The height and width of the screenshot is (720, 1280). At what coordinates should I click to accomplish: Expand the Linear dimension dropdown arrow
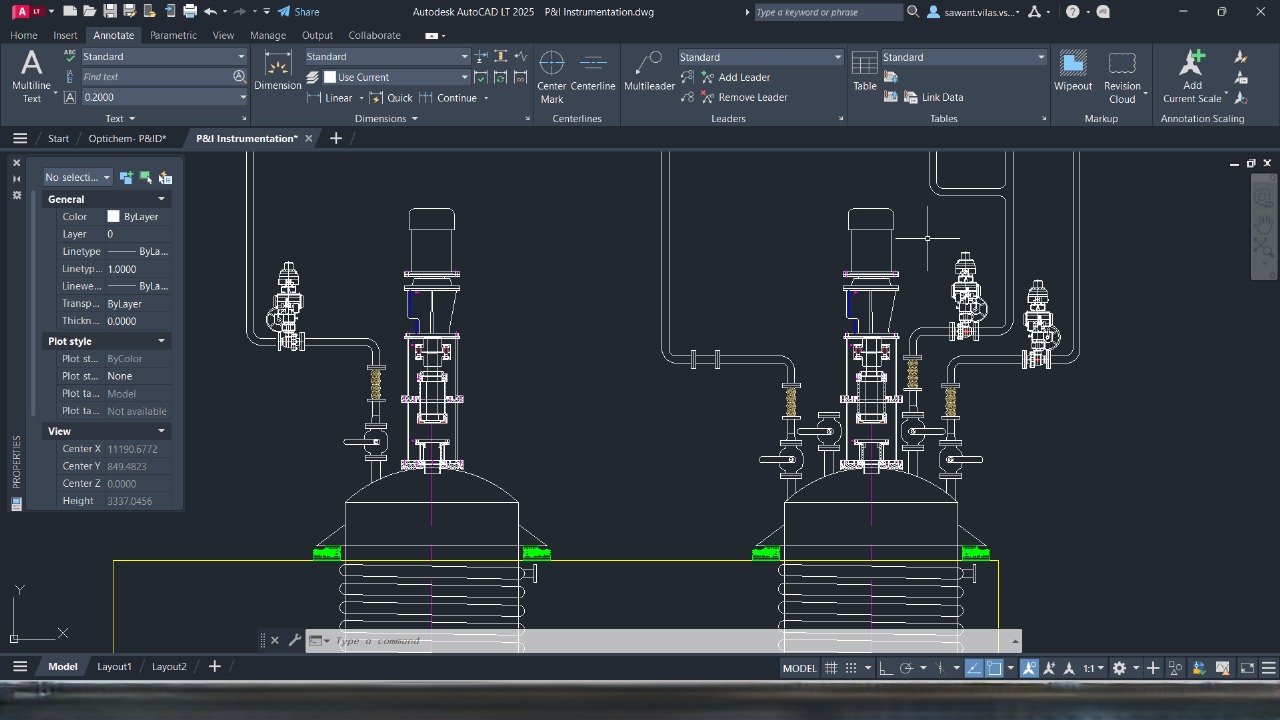[x=361, y=98]
